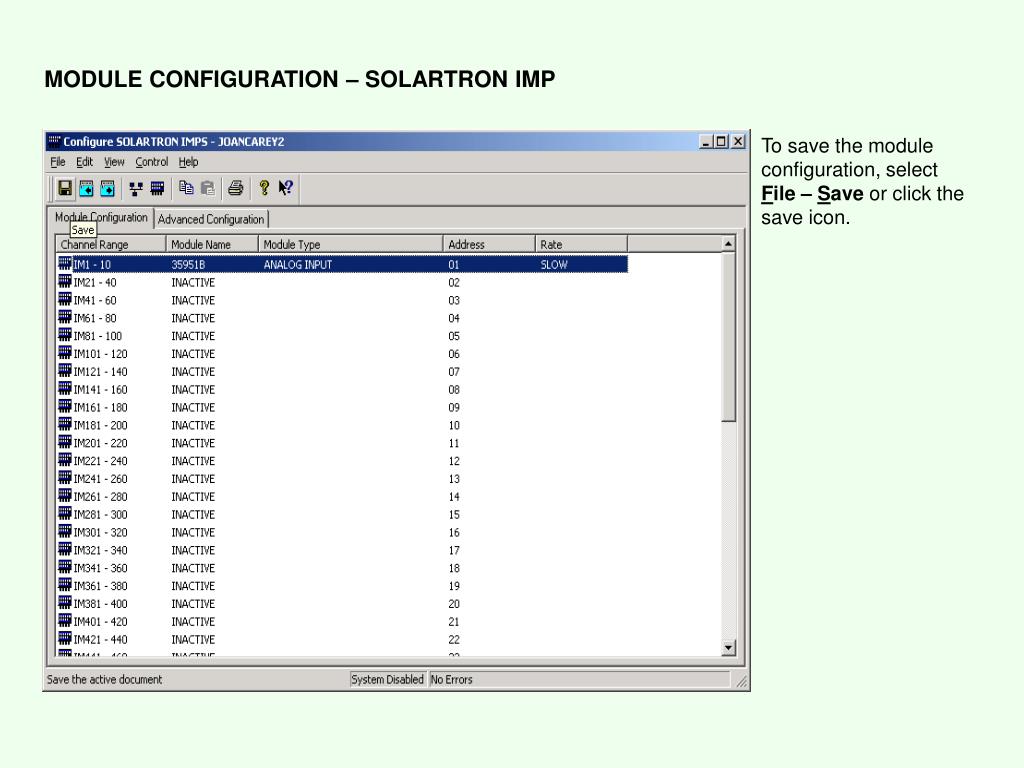Screen dimensions: 1024x768
Task: Sort by the Channel Range column header
Action: pos(112,244)
